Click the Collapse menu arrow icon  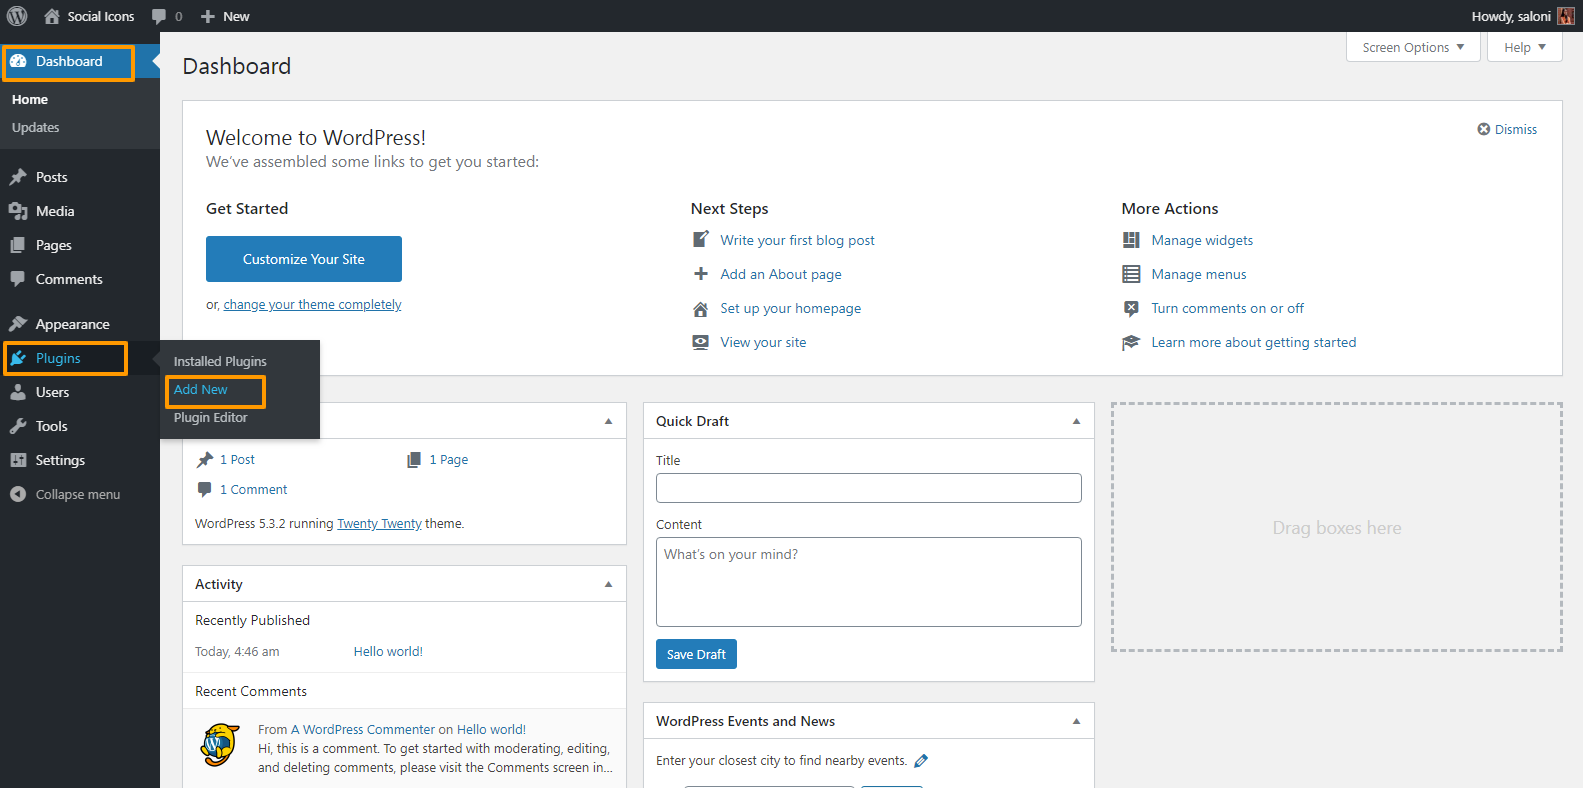[x=18, y=494]
